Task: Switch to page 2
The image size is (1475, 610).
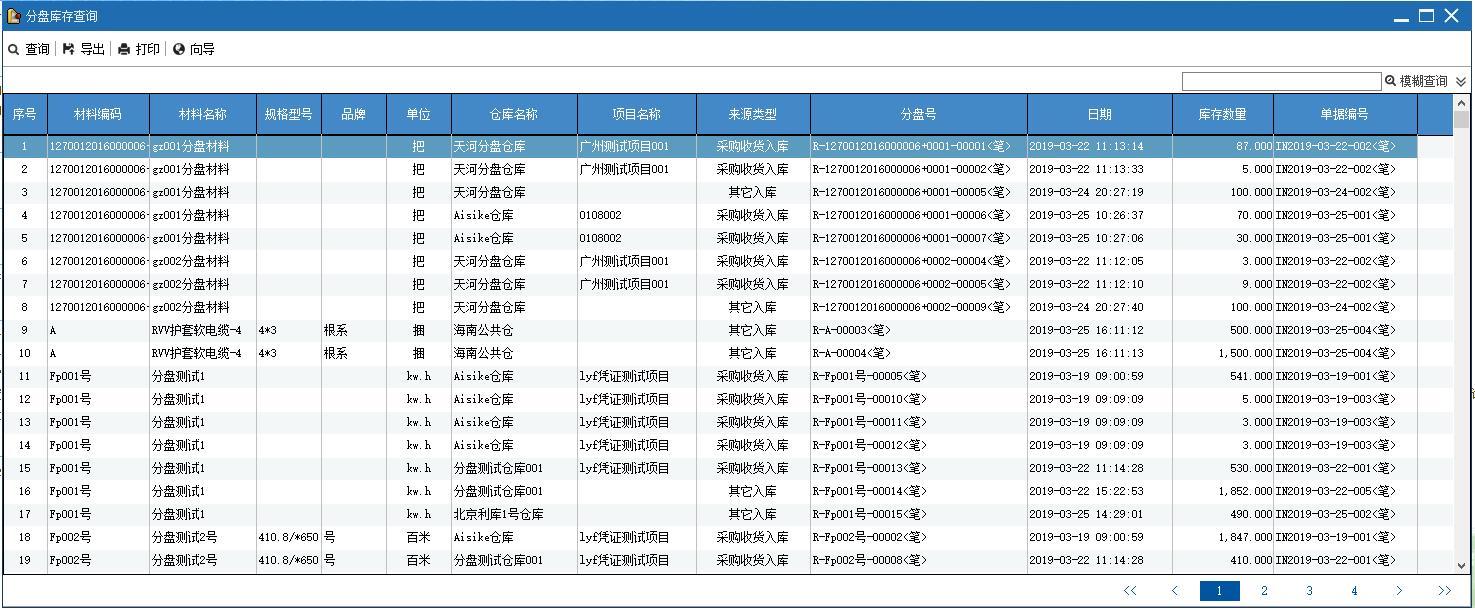Action: [1264, 591]
